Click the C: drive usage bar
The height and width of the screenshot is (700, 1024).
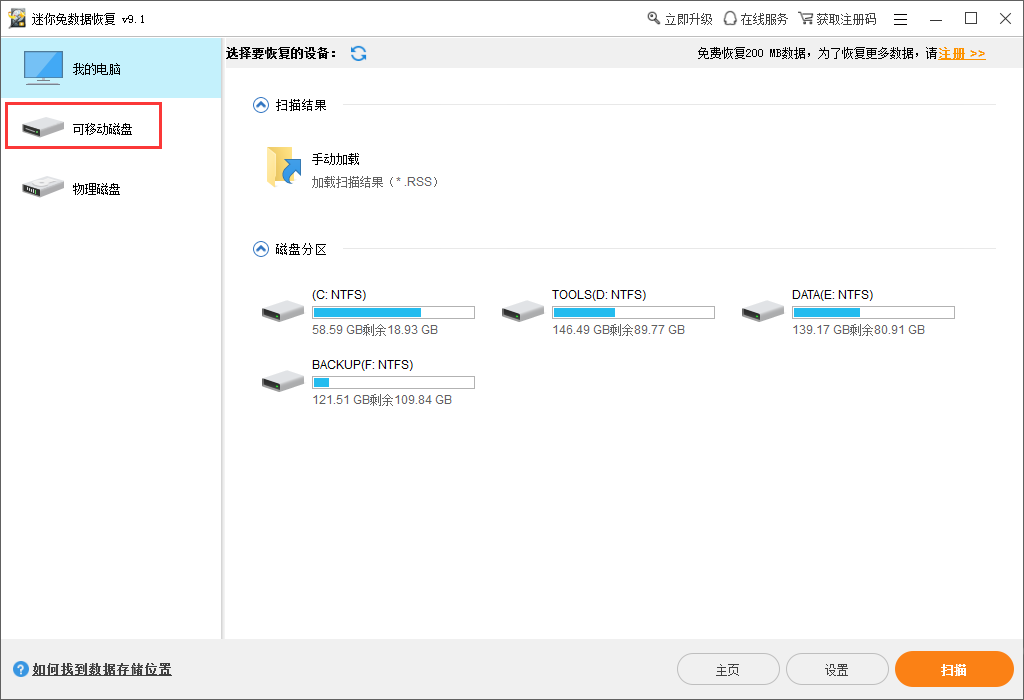393,312
